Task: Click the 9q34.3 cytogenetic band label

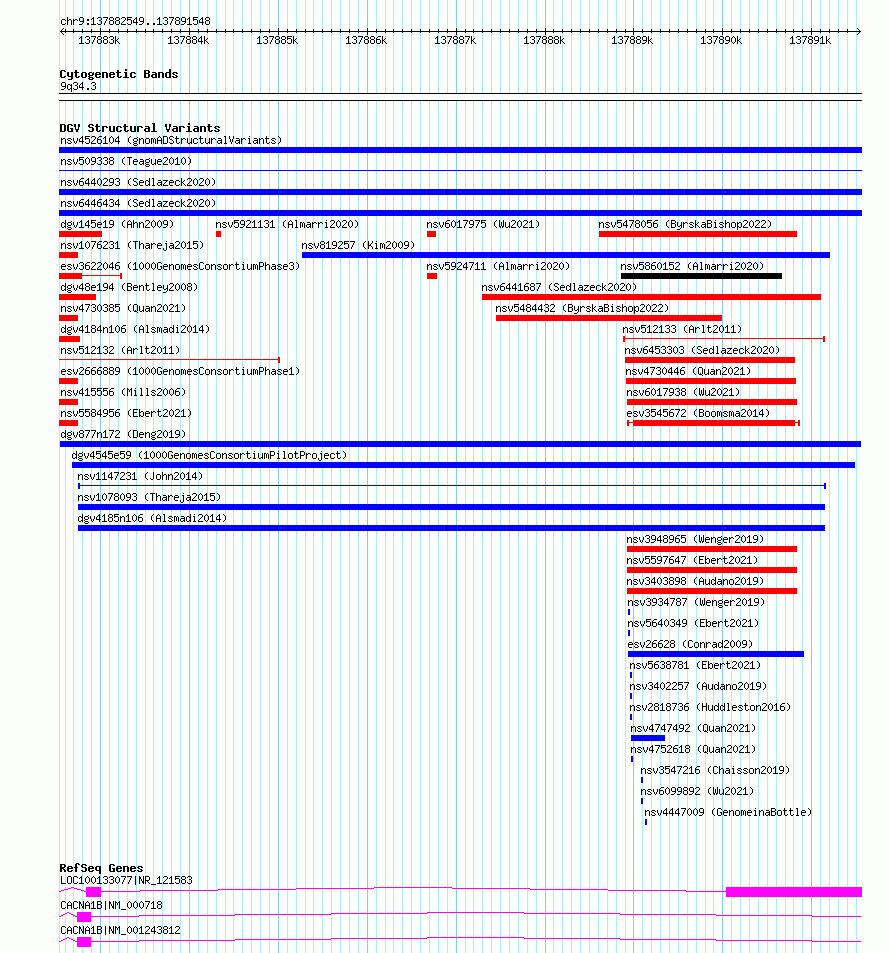Action: tap(78, 86)
